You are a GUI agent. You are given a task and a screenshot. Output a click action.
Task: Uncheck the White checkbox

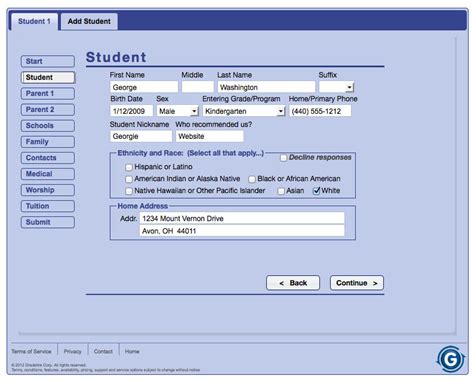[x=316, y=191]
